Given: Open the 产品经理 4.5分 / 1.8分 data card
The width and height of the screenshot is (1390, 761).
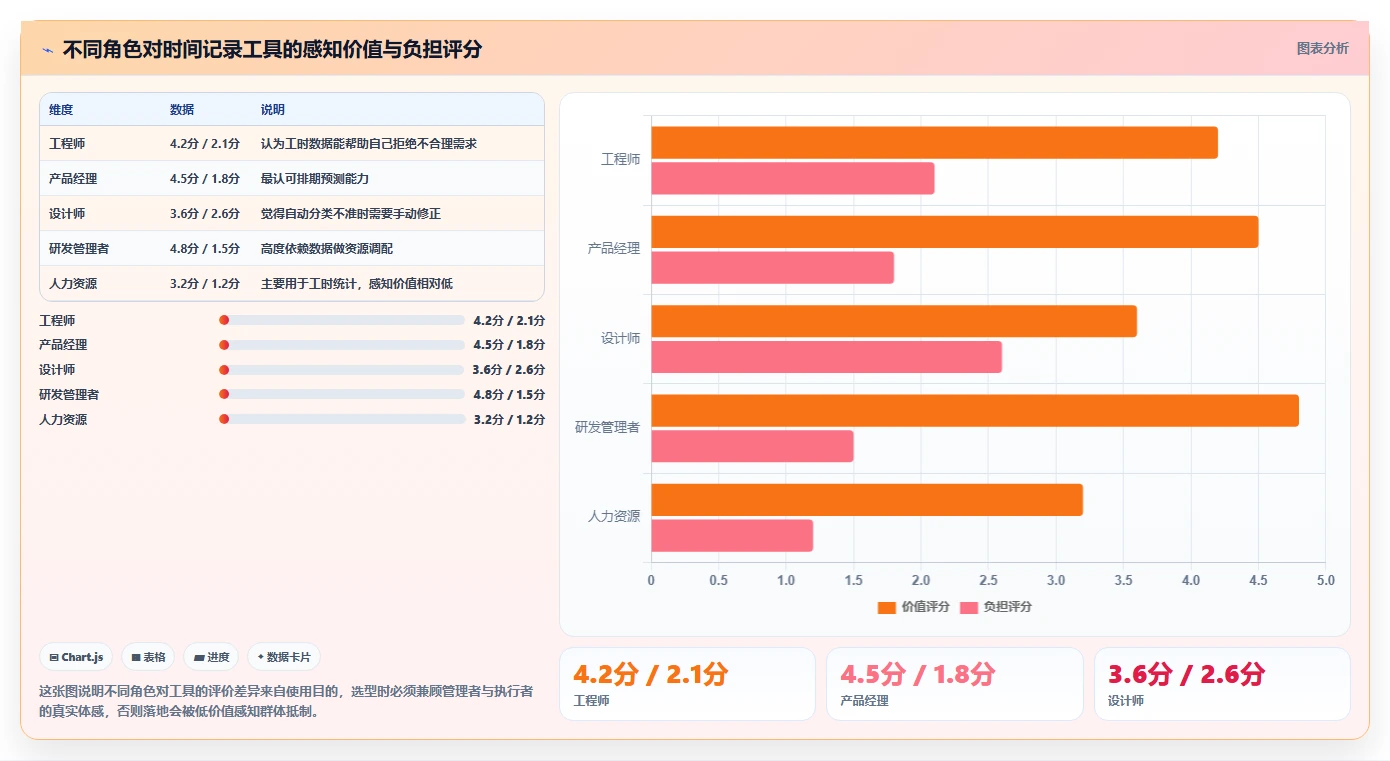Looking at the screenshot, I should coord(954,684).
